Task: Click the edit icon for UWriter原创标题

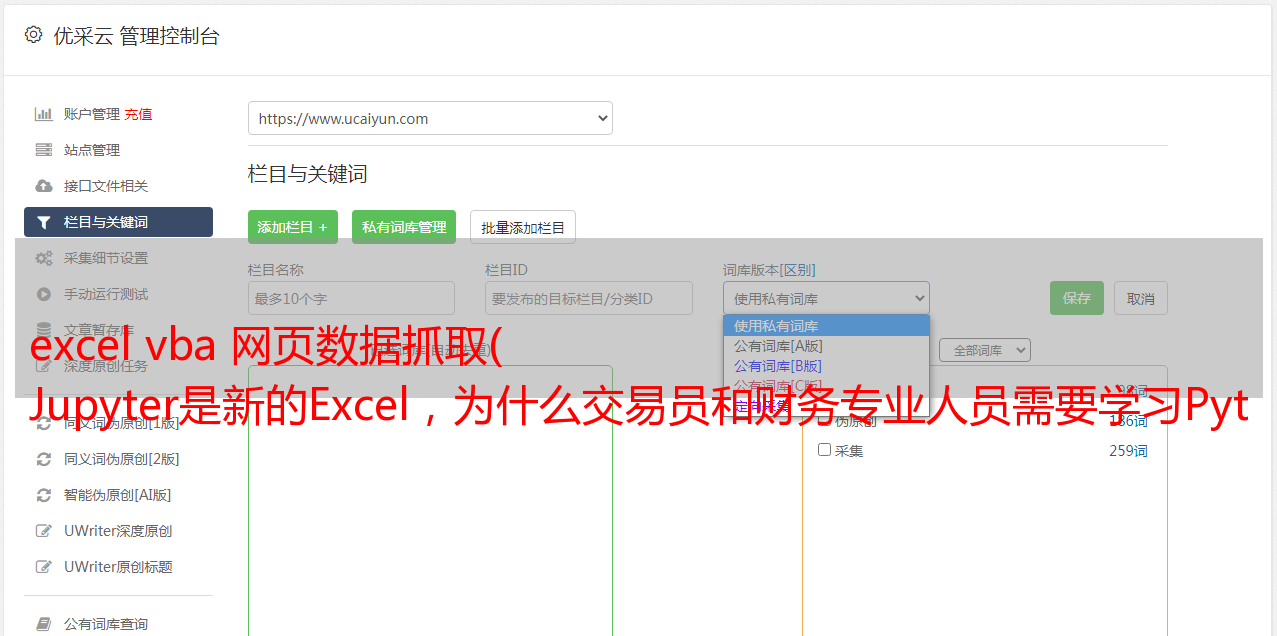Action: click(x=43, y=567)
